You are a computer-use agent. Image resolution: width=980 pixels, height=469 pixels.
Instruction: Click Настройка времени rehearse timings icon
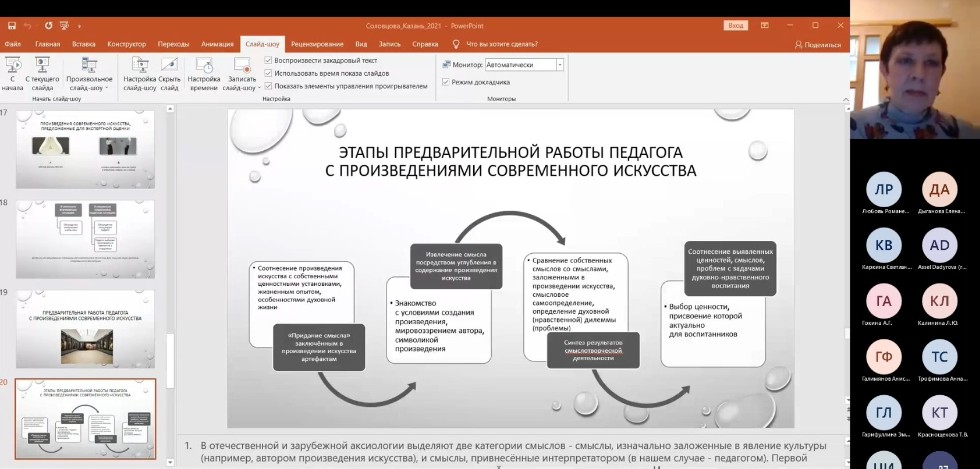tap(203, 71)
